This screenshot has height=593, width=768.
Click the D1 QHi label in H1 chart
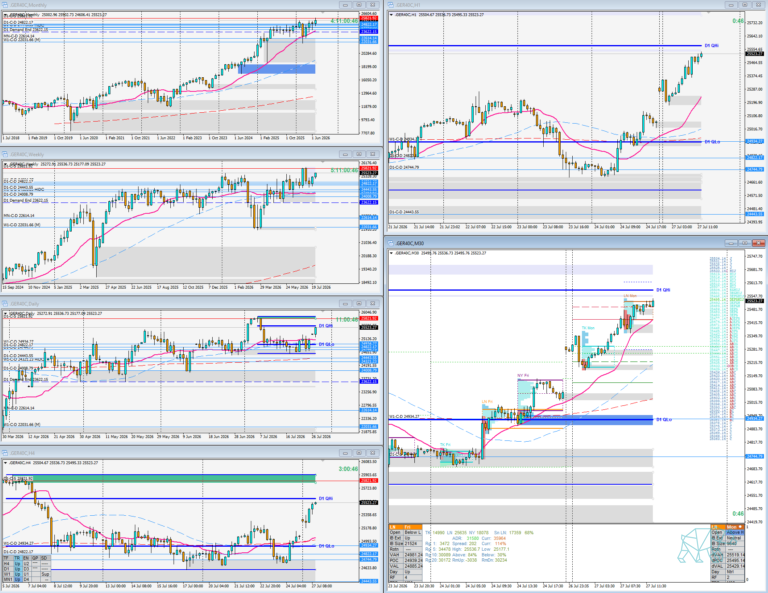tap(712, 46)
